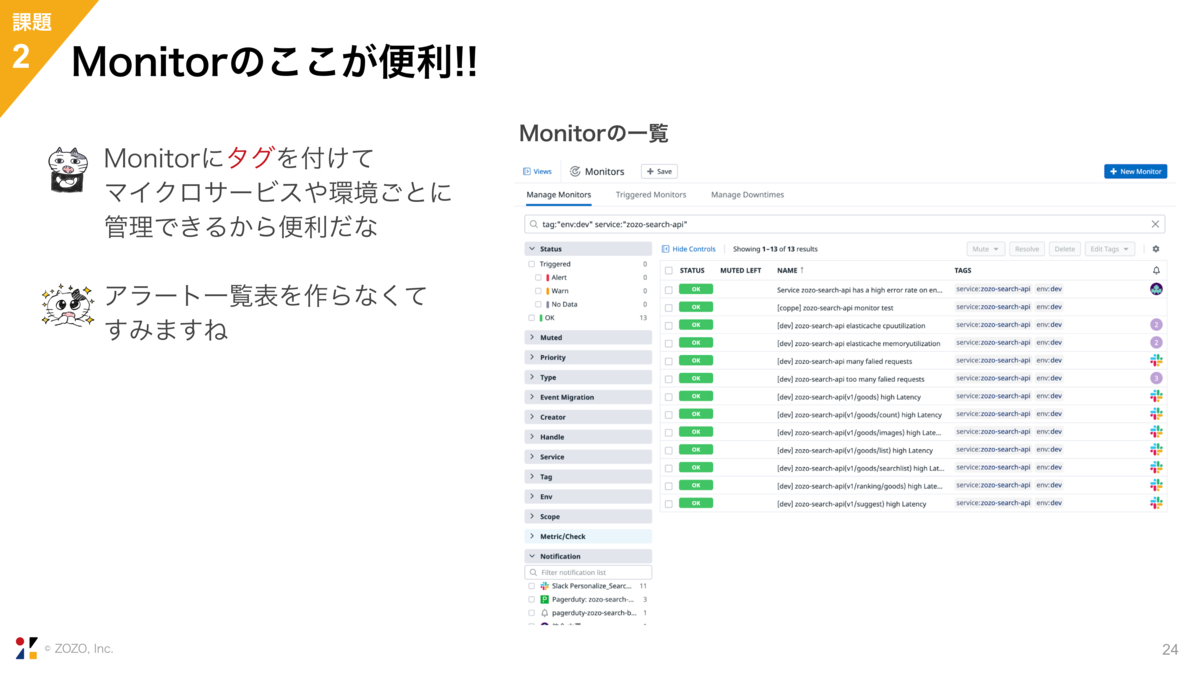Check the box for the coppe monitor test row

tap(669, 307)
